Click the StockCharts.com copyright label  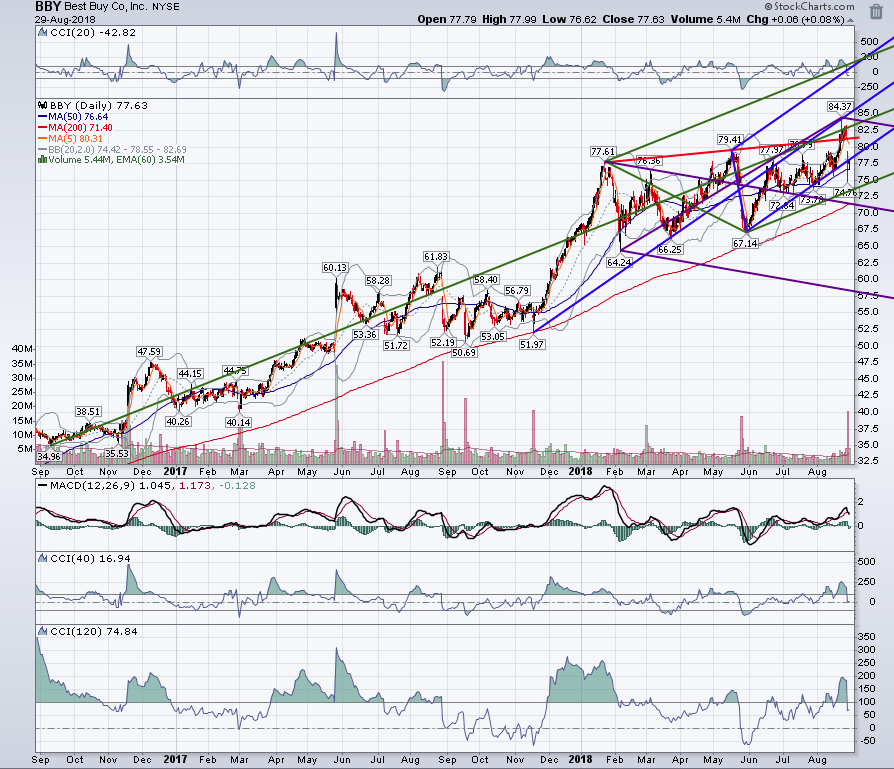point(810,6)
